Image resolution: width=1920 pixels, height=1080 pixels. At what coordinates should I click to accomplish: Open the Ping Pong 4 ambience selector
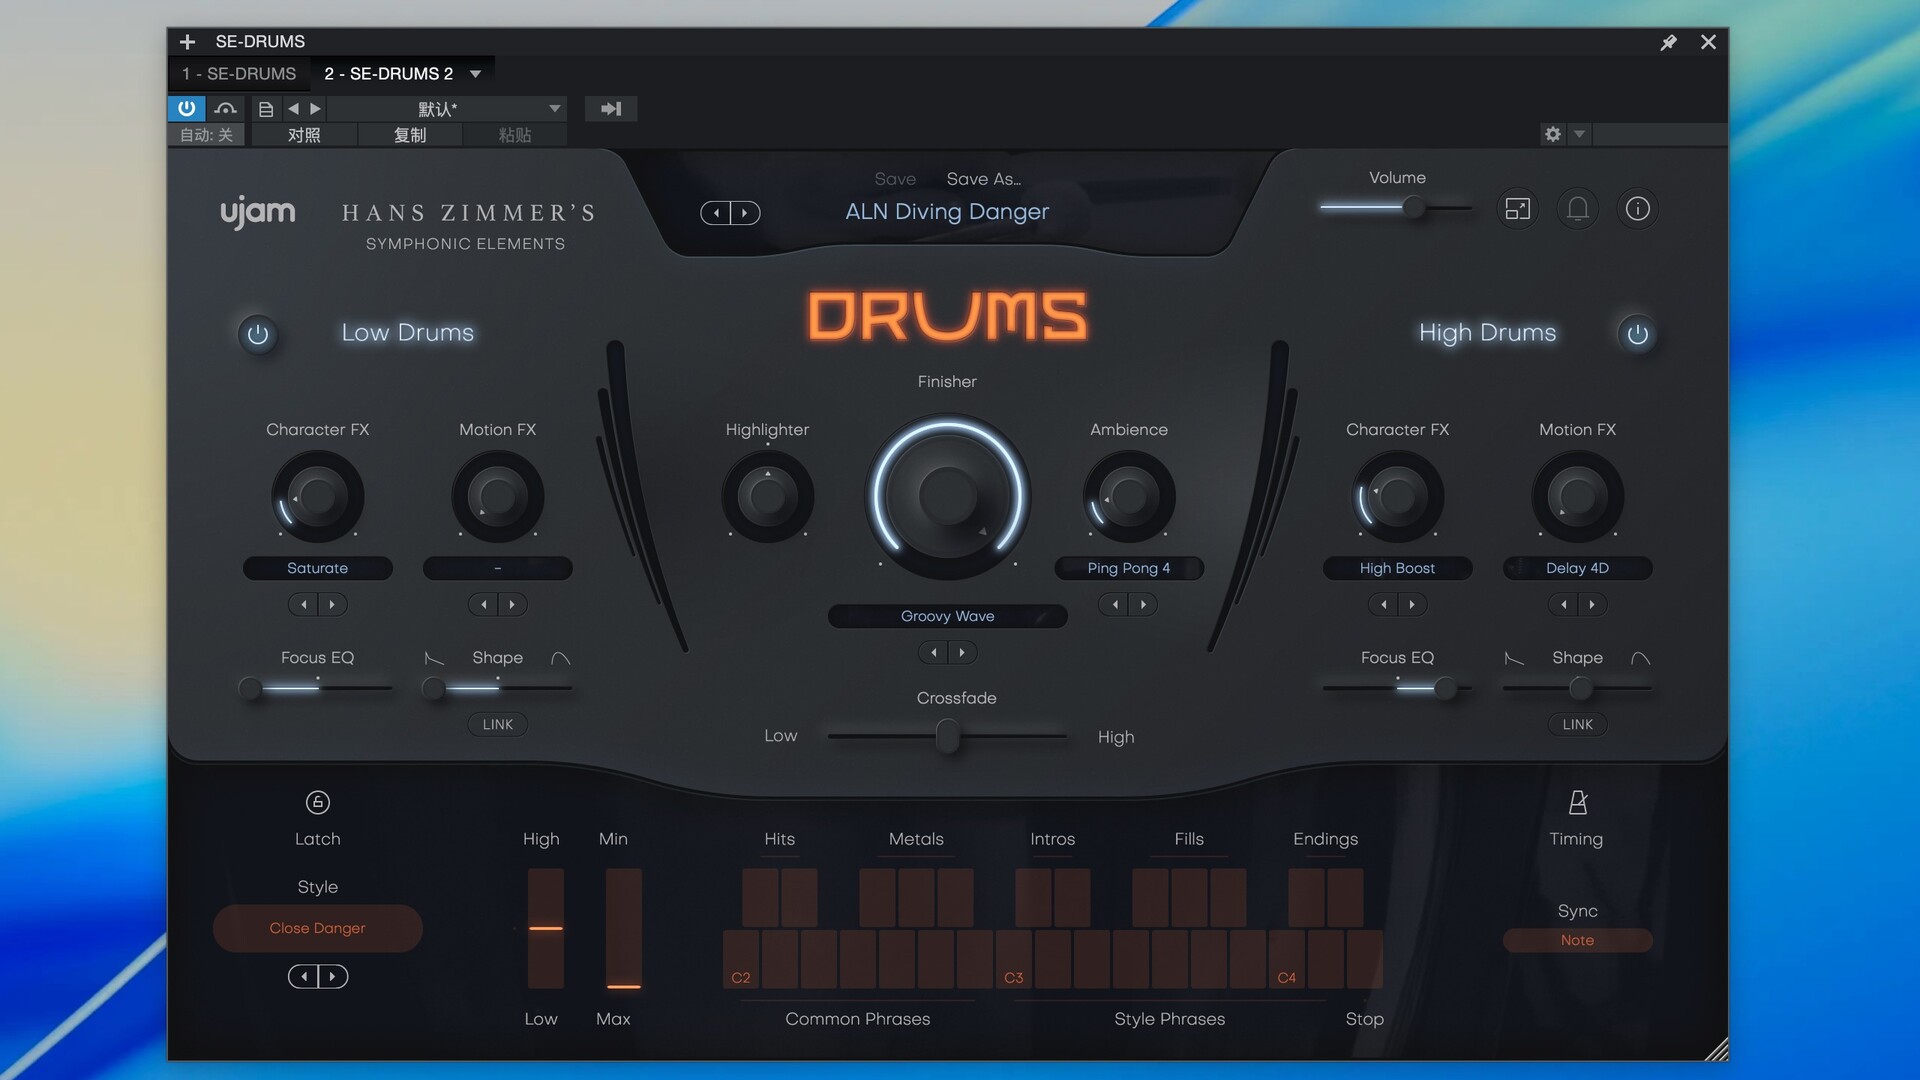coord(1129,568)
